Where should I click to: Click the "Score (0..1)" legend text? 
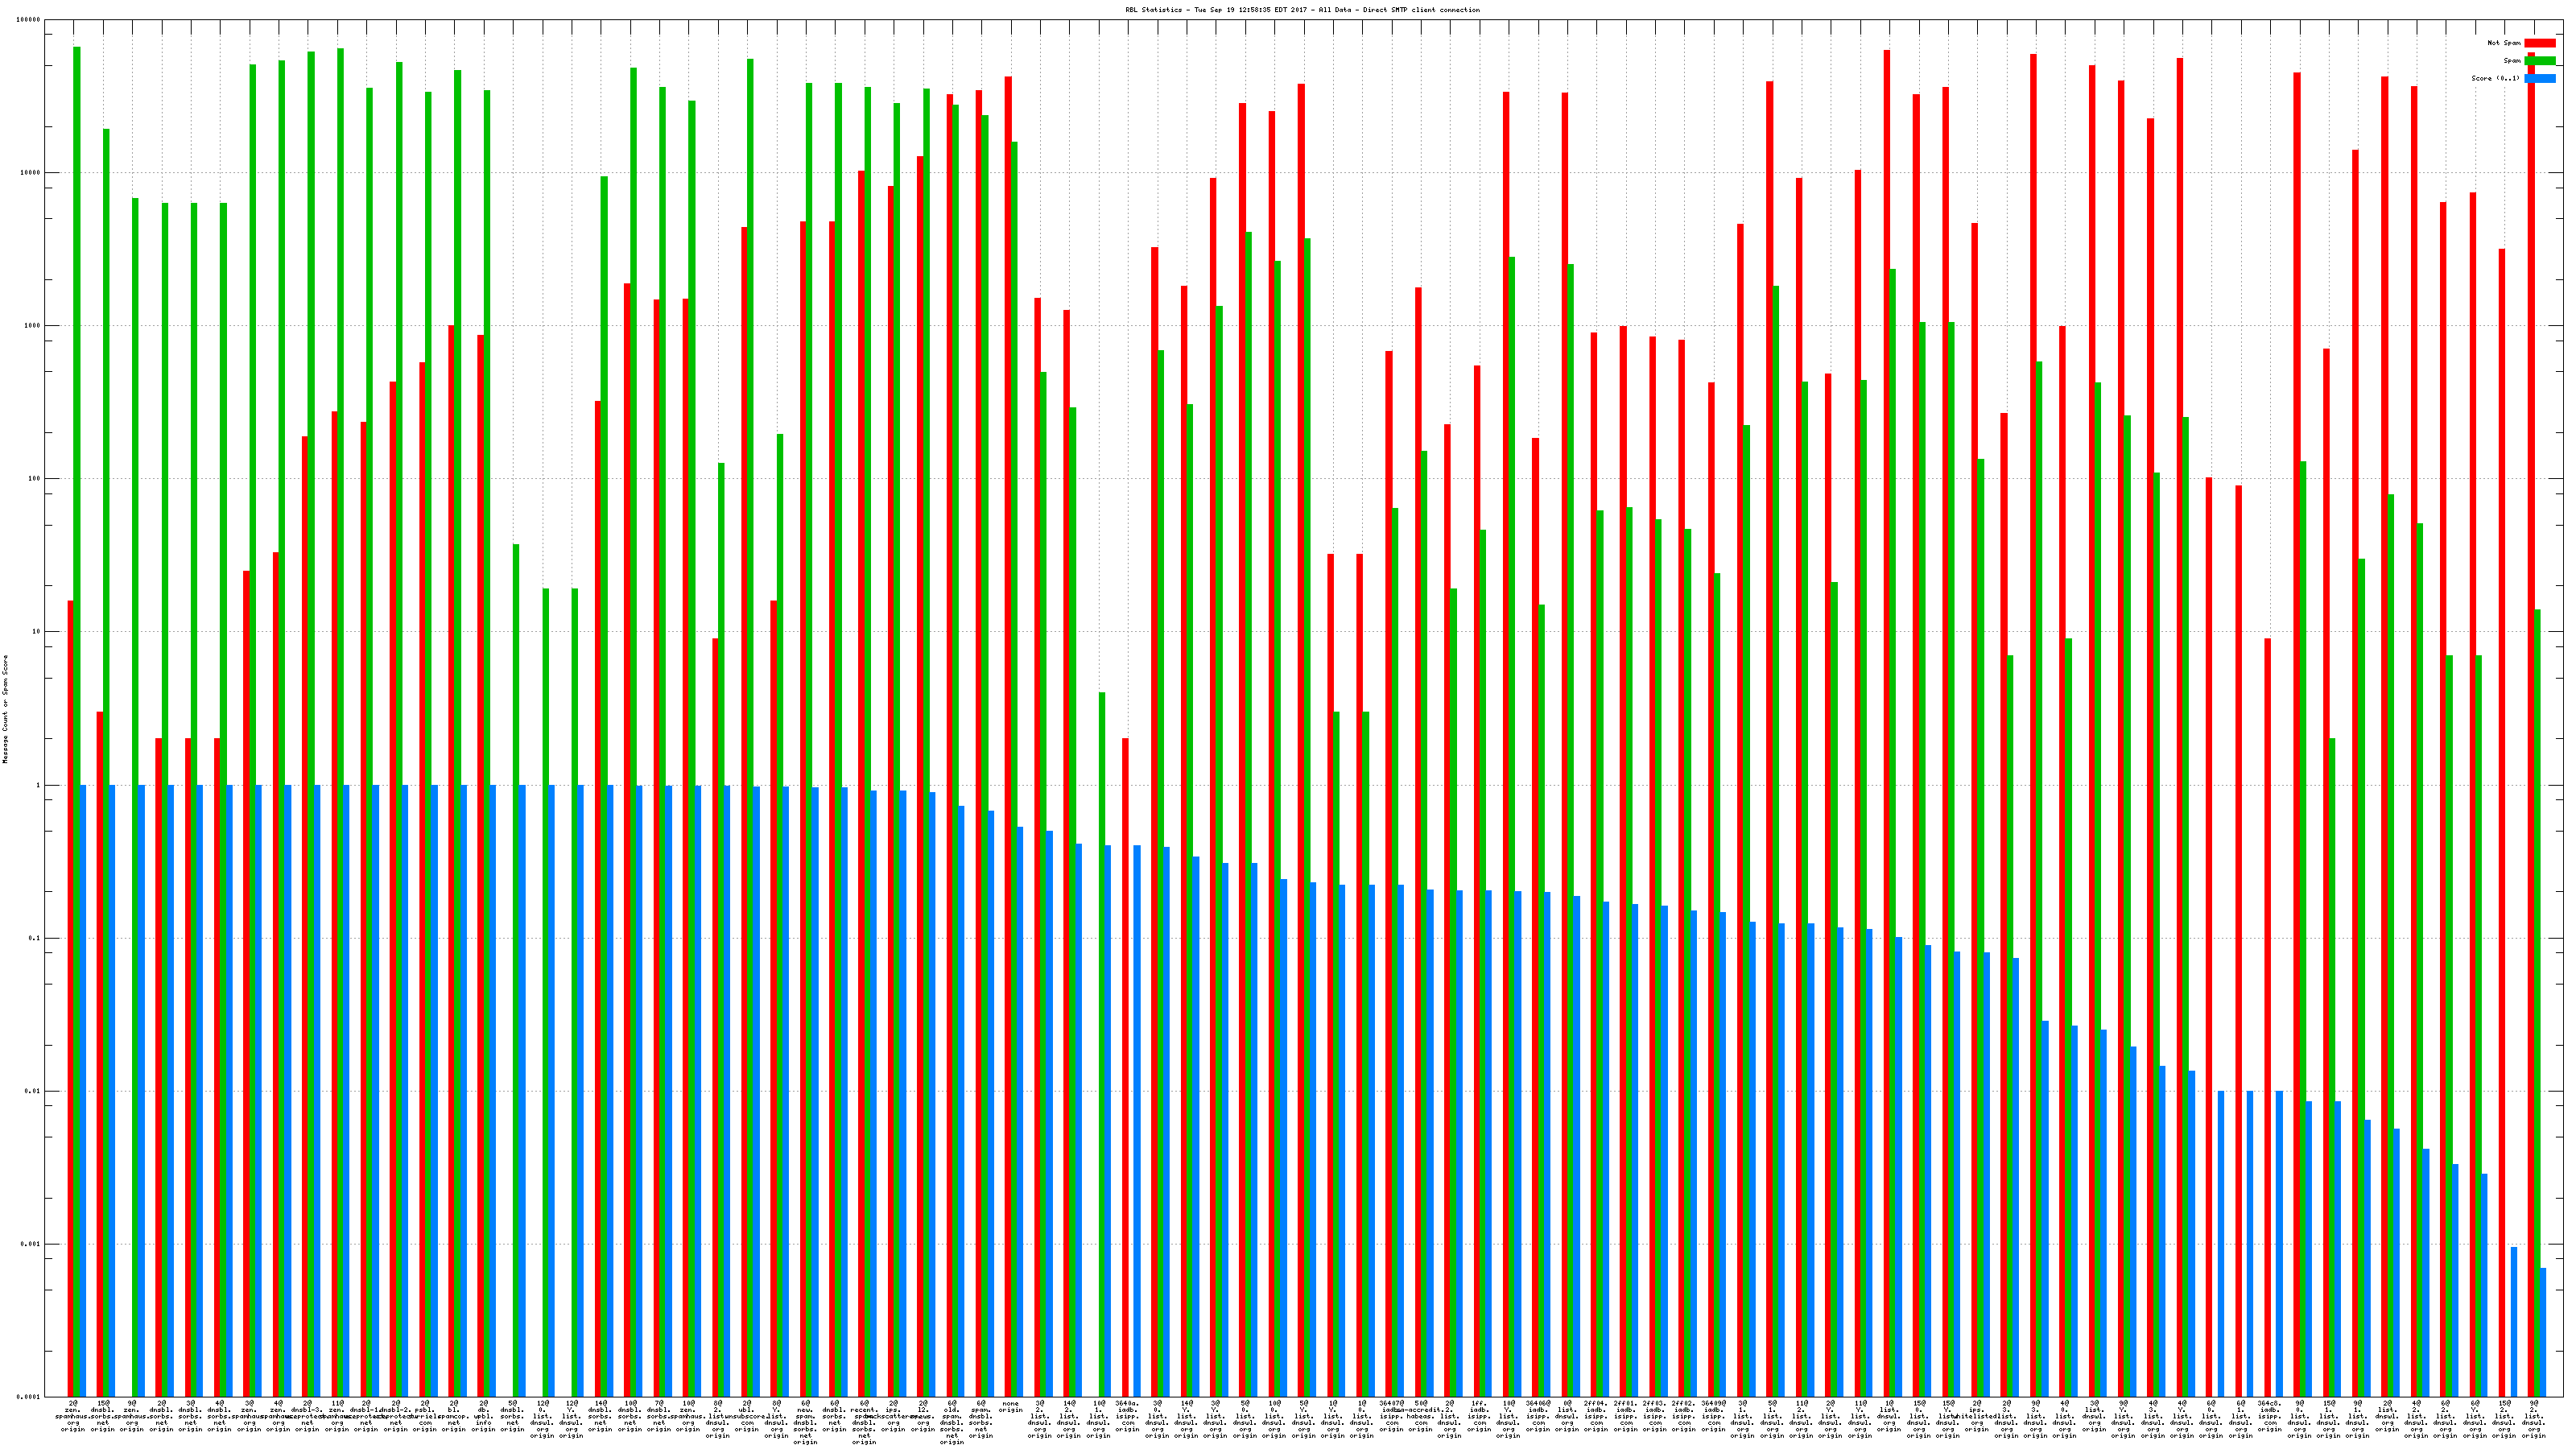coord(2495,78)
